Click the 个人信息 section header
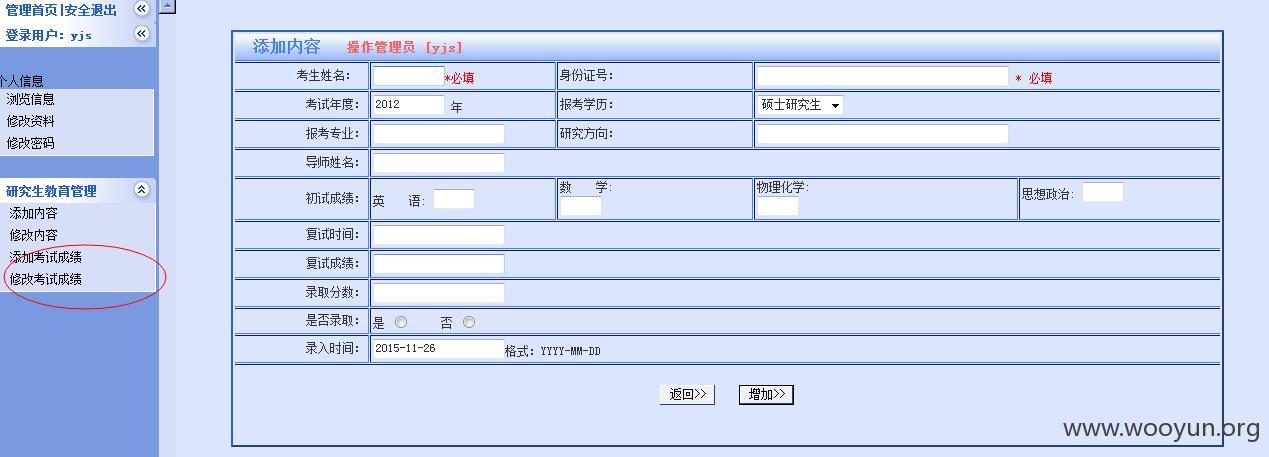 point(21,81)
